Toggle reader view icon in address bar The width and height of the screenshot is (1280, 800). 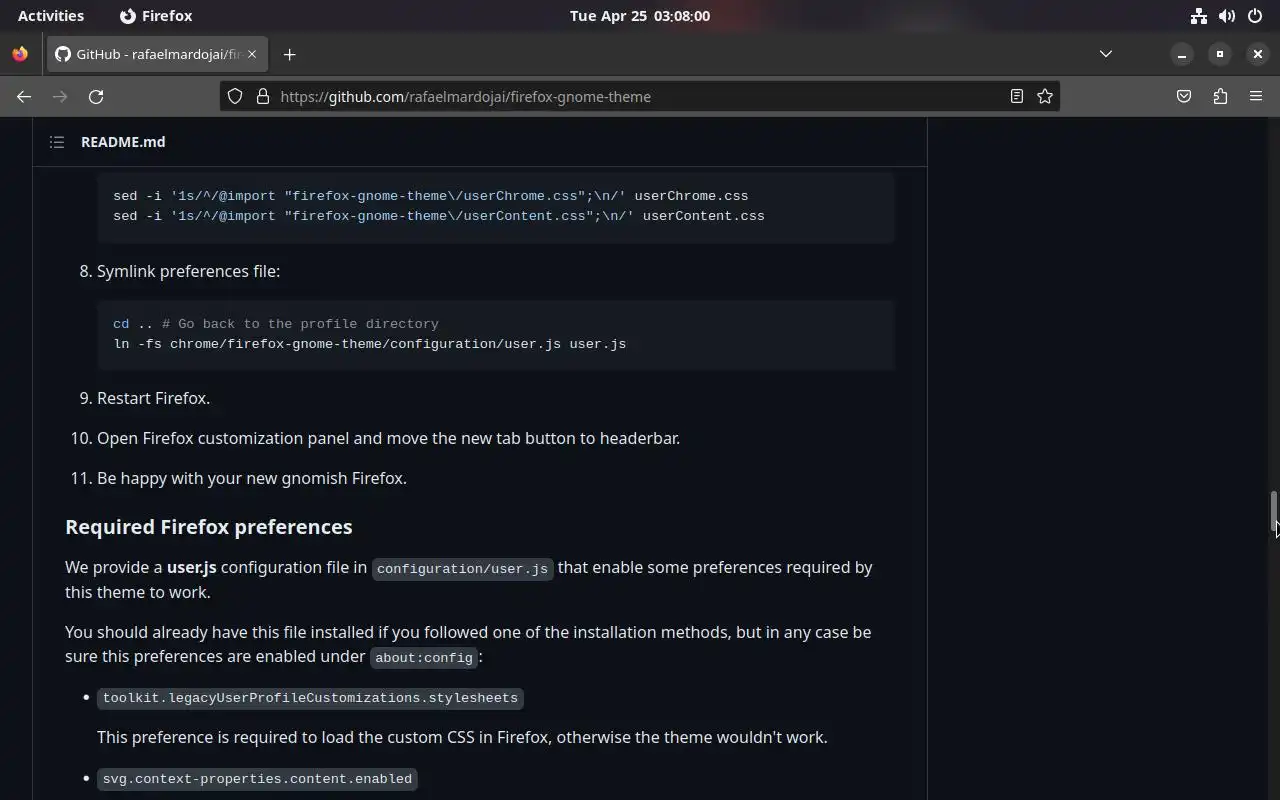1017,97
